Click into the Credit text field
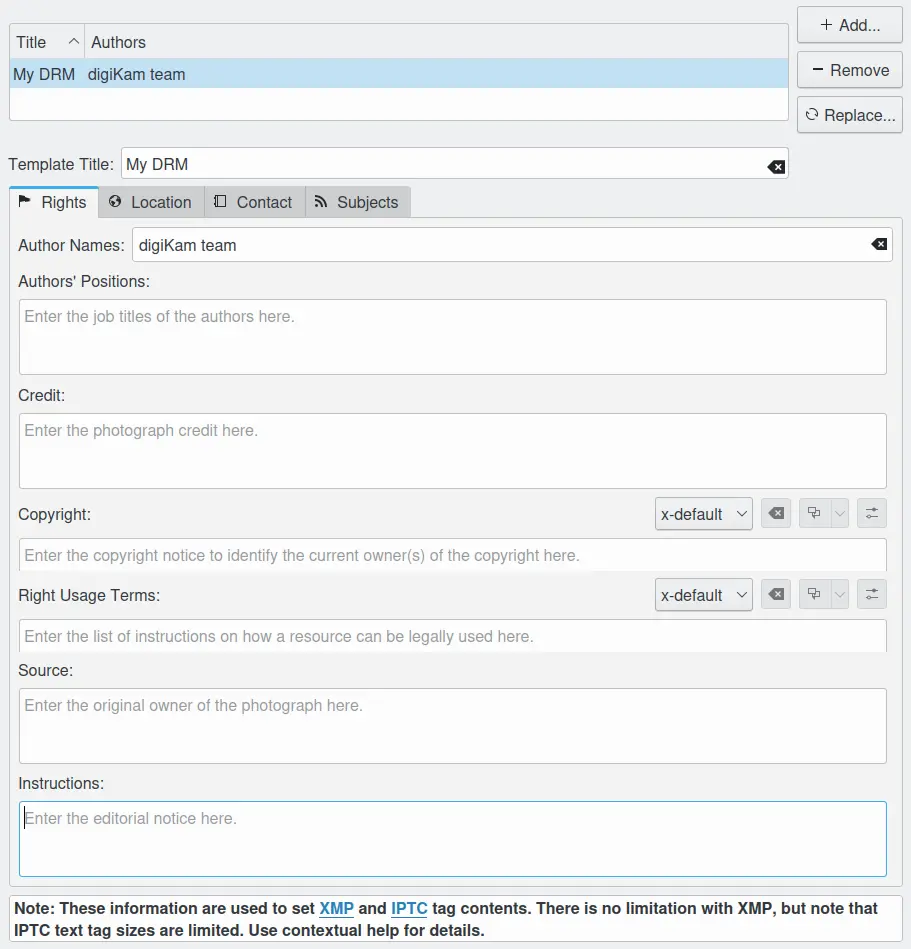The image size is (911, 949). pos(452,451)
